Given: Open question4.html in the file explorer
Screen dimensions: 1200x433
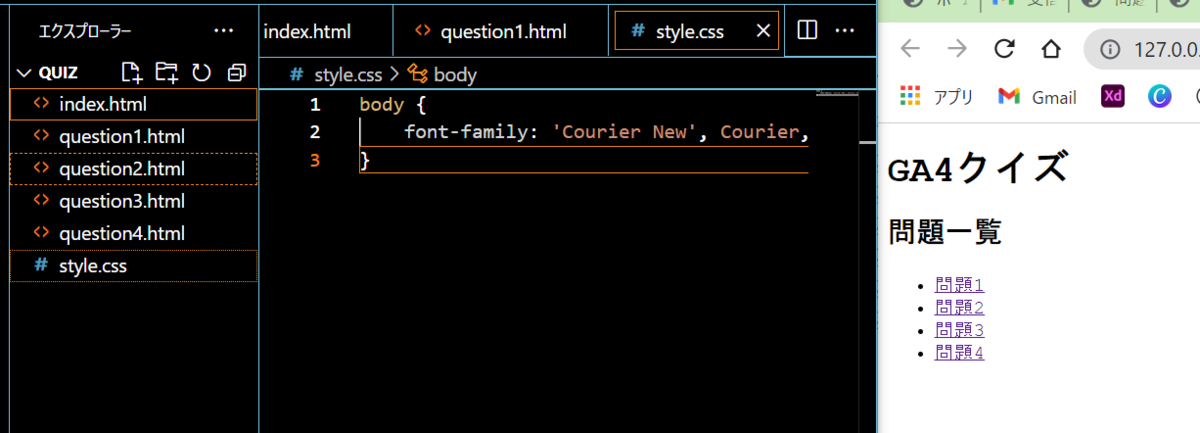Looking at the screenshot, I should (x=134, y=233).
